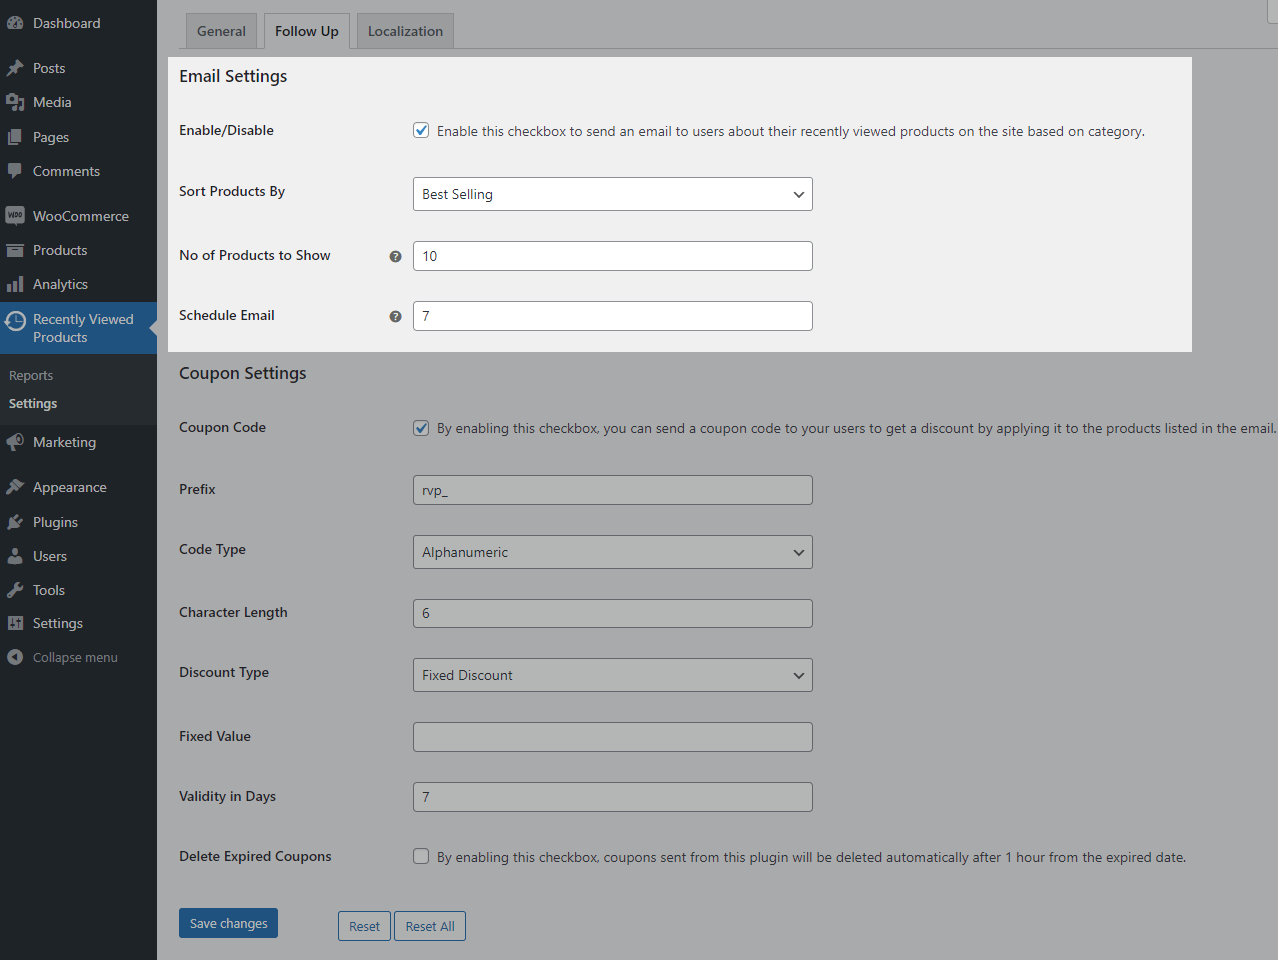Screen dimensions: 1278x960
Task: Click the Reset All button
Action: tap(429, 926)
